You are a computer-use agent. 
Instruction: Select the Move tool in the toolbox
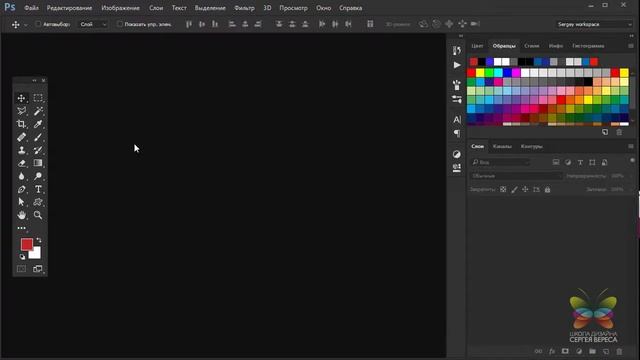click(x=21, y=98)
